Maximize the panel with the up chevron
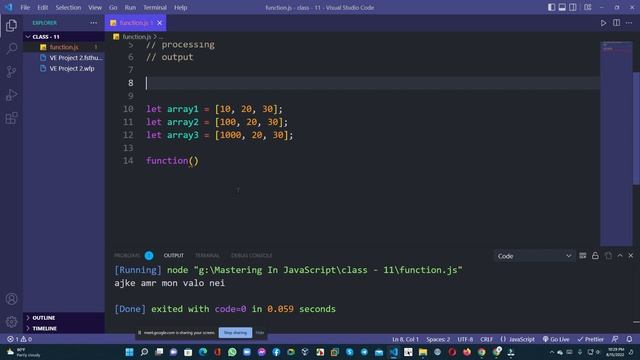640x360 pixels. click(x=620, y=256)
